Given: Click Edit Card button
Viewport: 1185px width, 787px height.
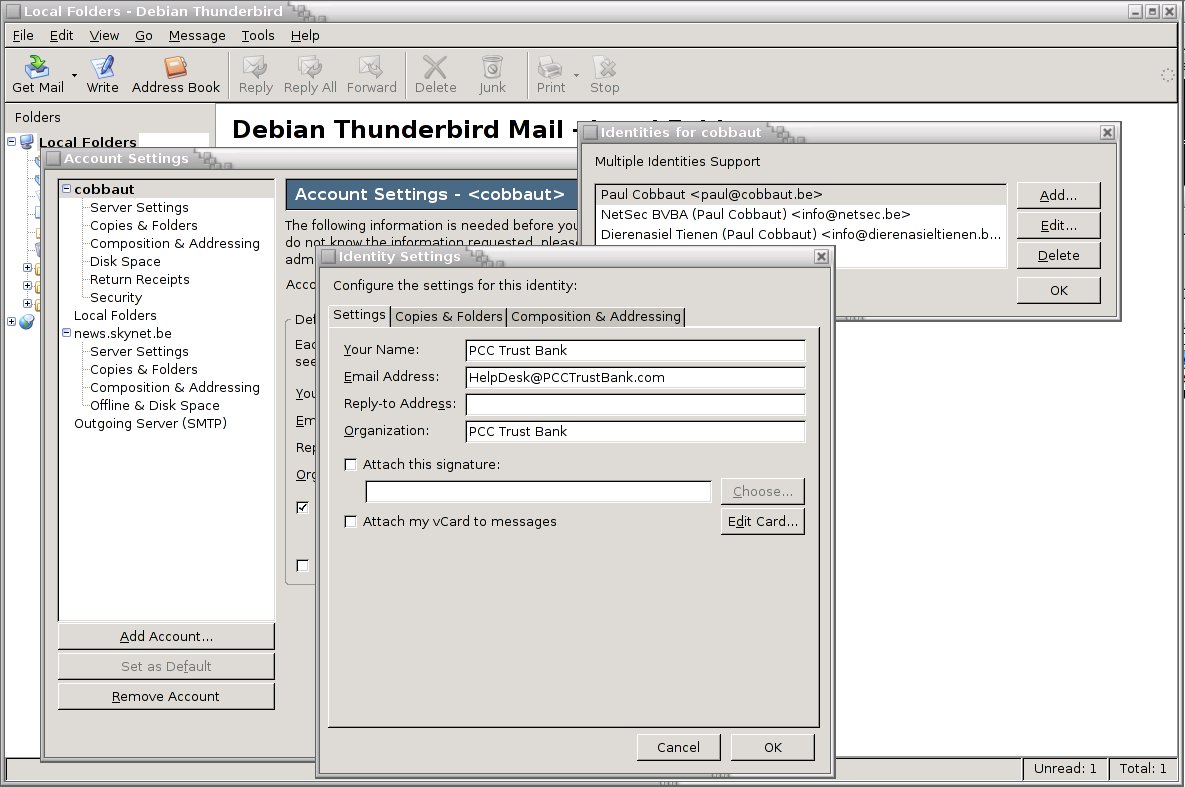Looking at the screenshot, I should click(763, 521).
